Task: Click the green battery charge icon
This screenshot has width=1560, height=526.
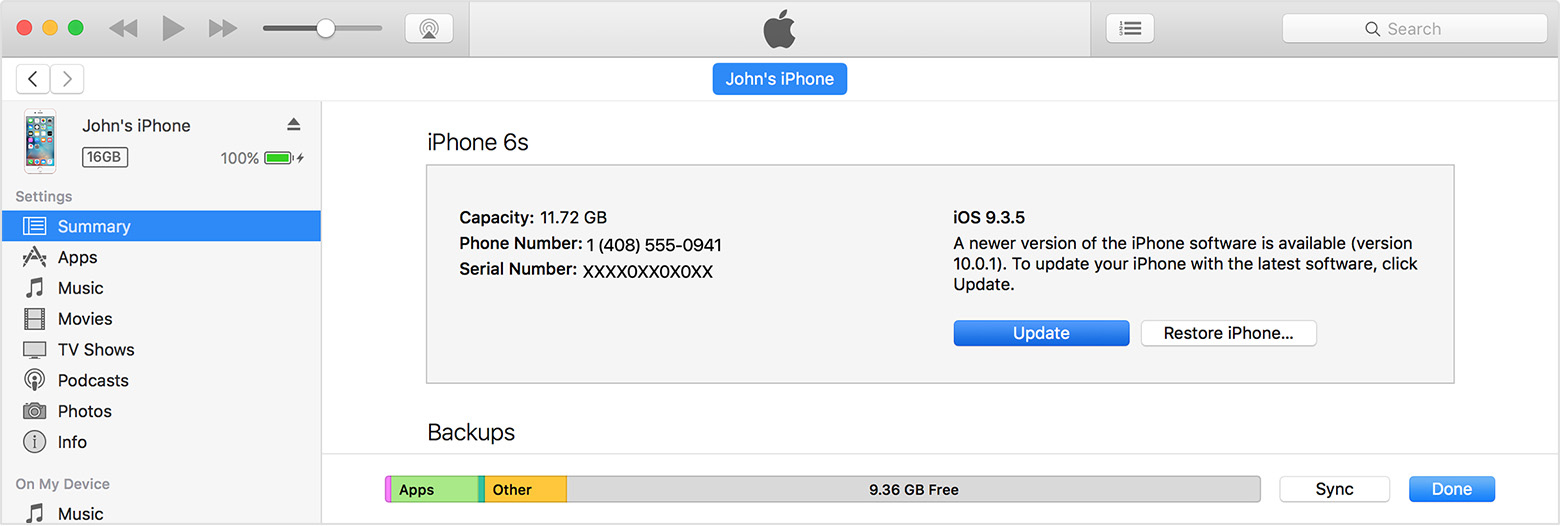Action: 279,158
